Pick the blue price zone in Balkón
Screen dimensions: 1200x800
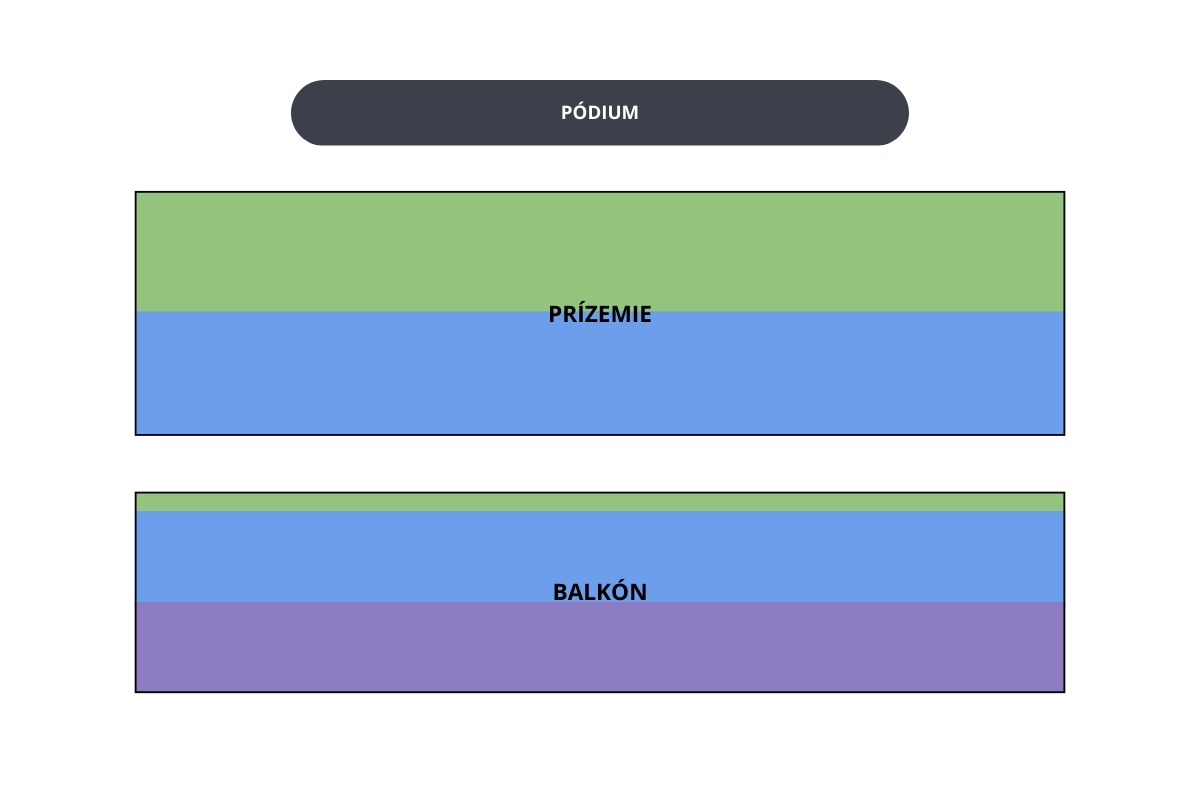(600, 556)
